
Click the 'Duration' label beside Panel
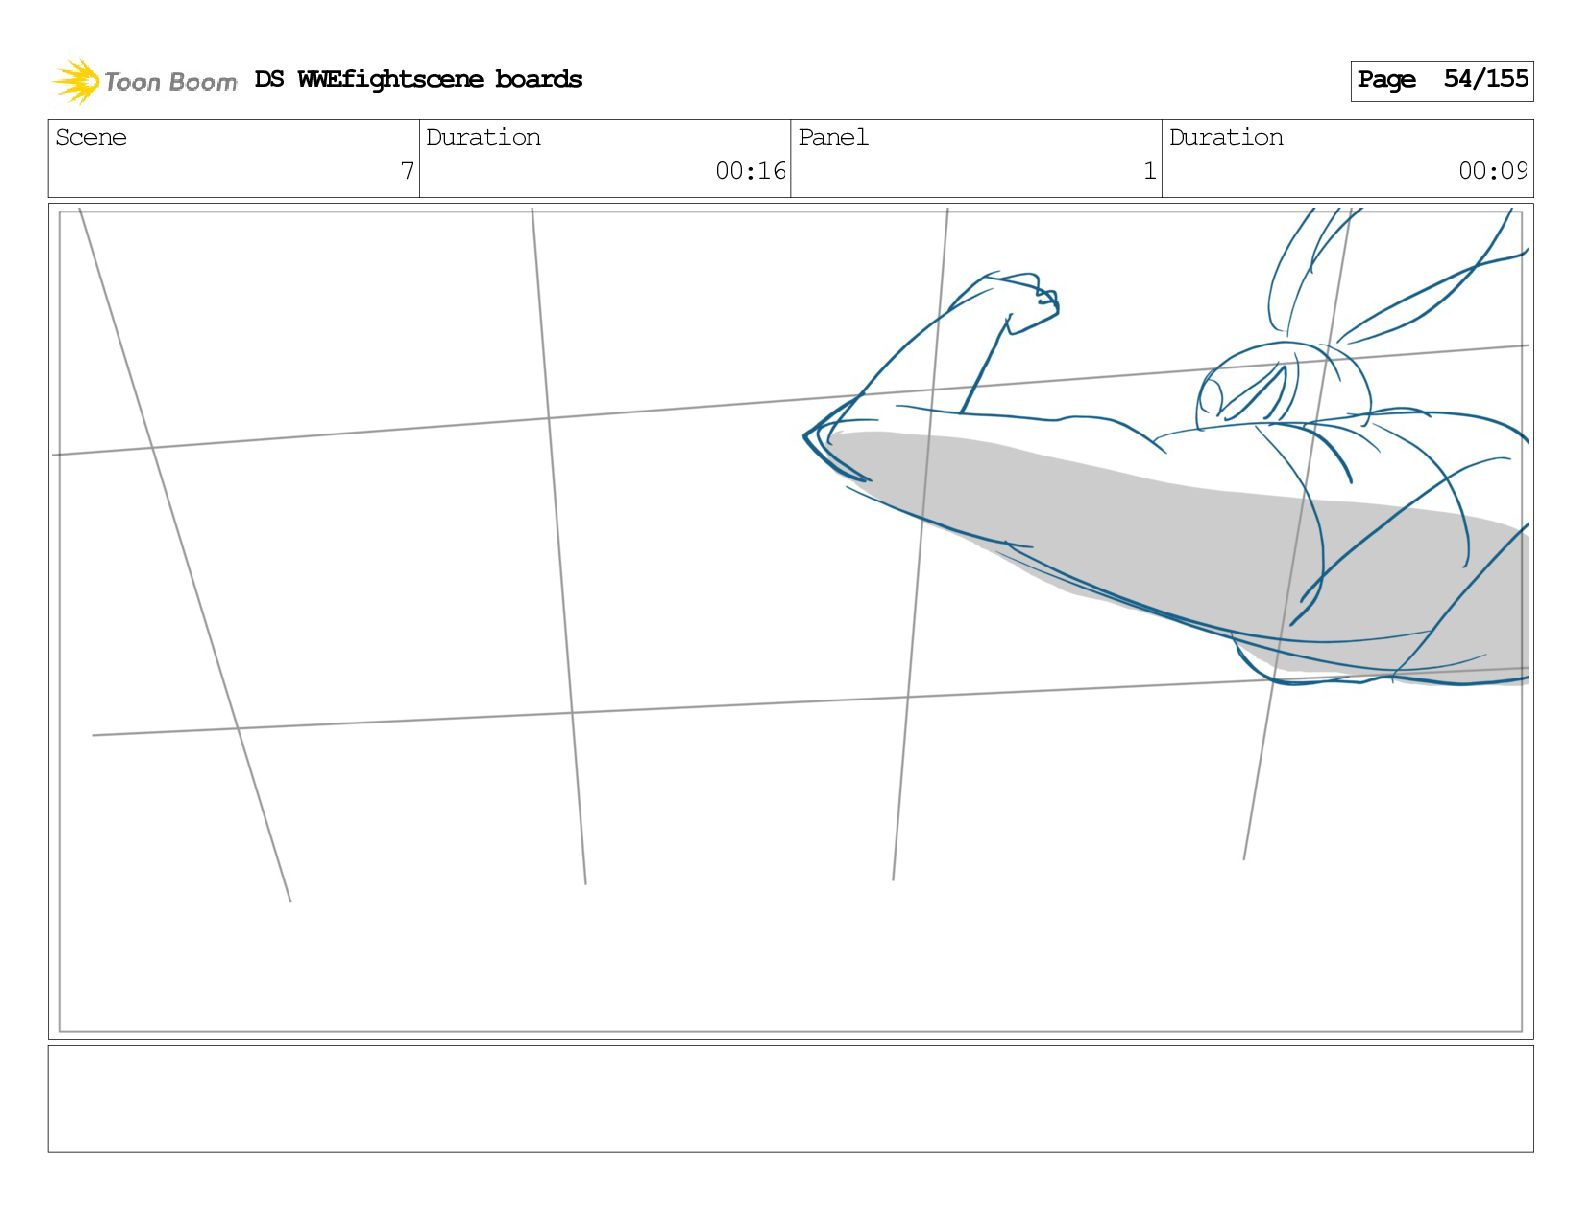tap(1226, 137)
